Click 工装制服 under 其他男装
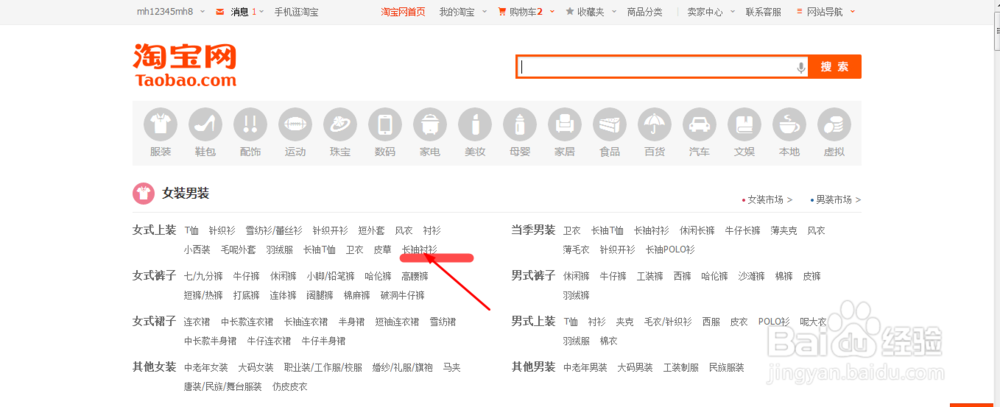Viewport: 1000px width, 407px height. coord(680,368)
